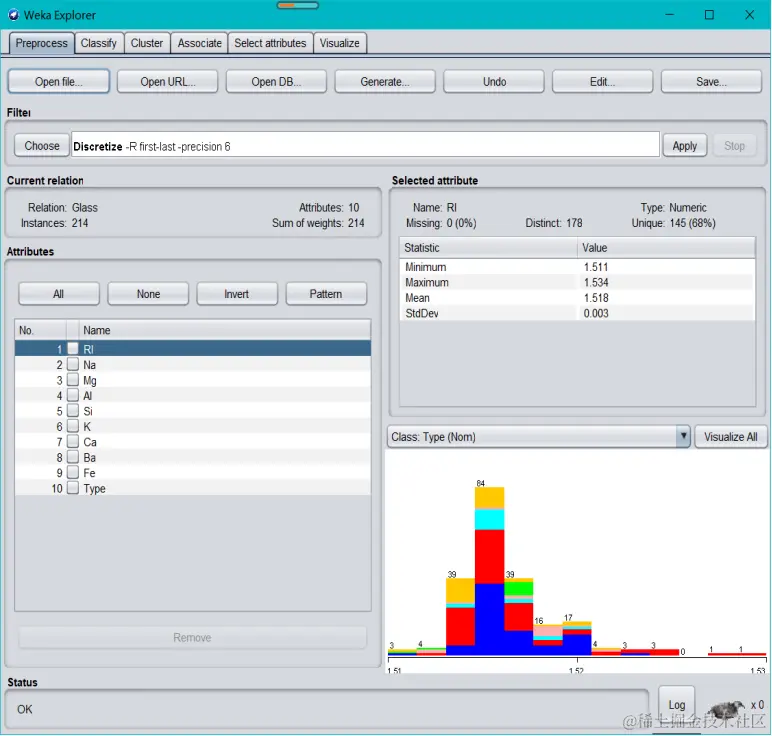Click the histogram bar labeled 17

tap(577, 639)
